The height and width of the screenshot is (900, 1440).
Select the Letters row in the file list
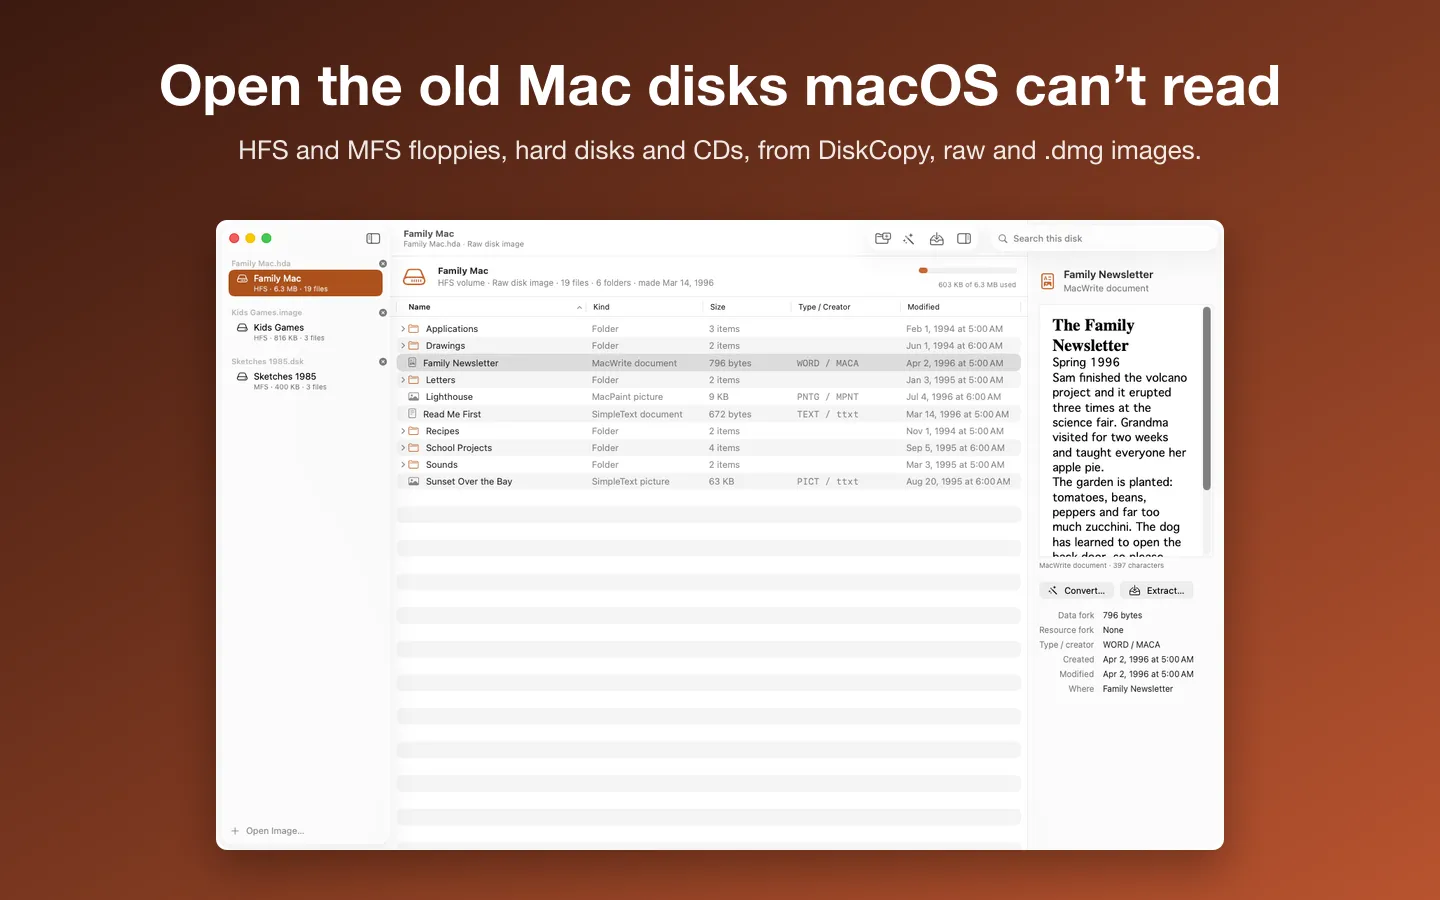point(709,380)
